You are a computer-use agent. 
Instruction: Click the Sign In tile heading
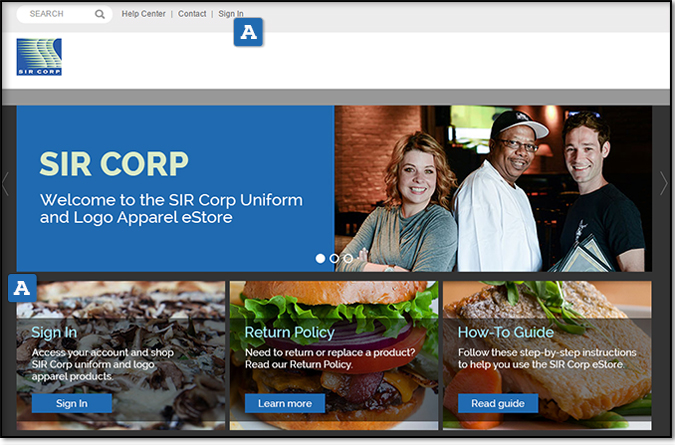pos(54,332)
